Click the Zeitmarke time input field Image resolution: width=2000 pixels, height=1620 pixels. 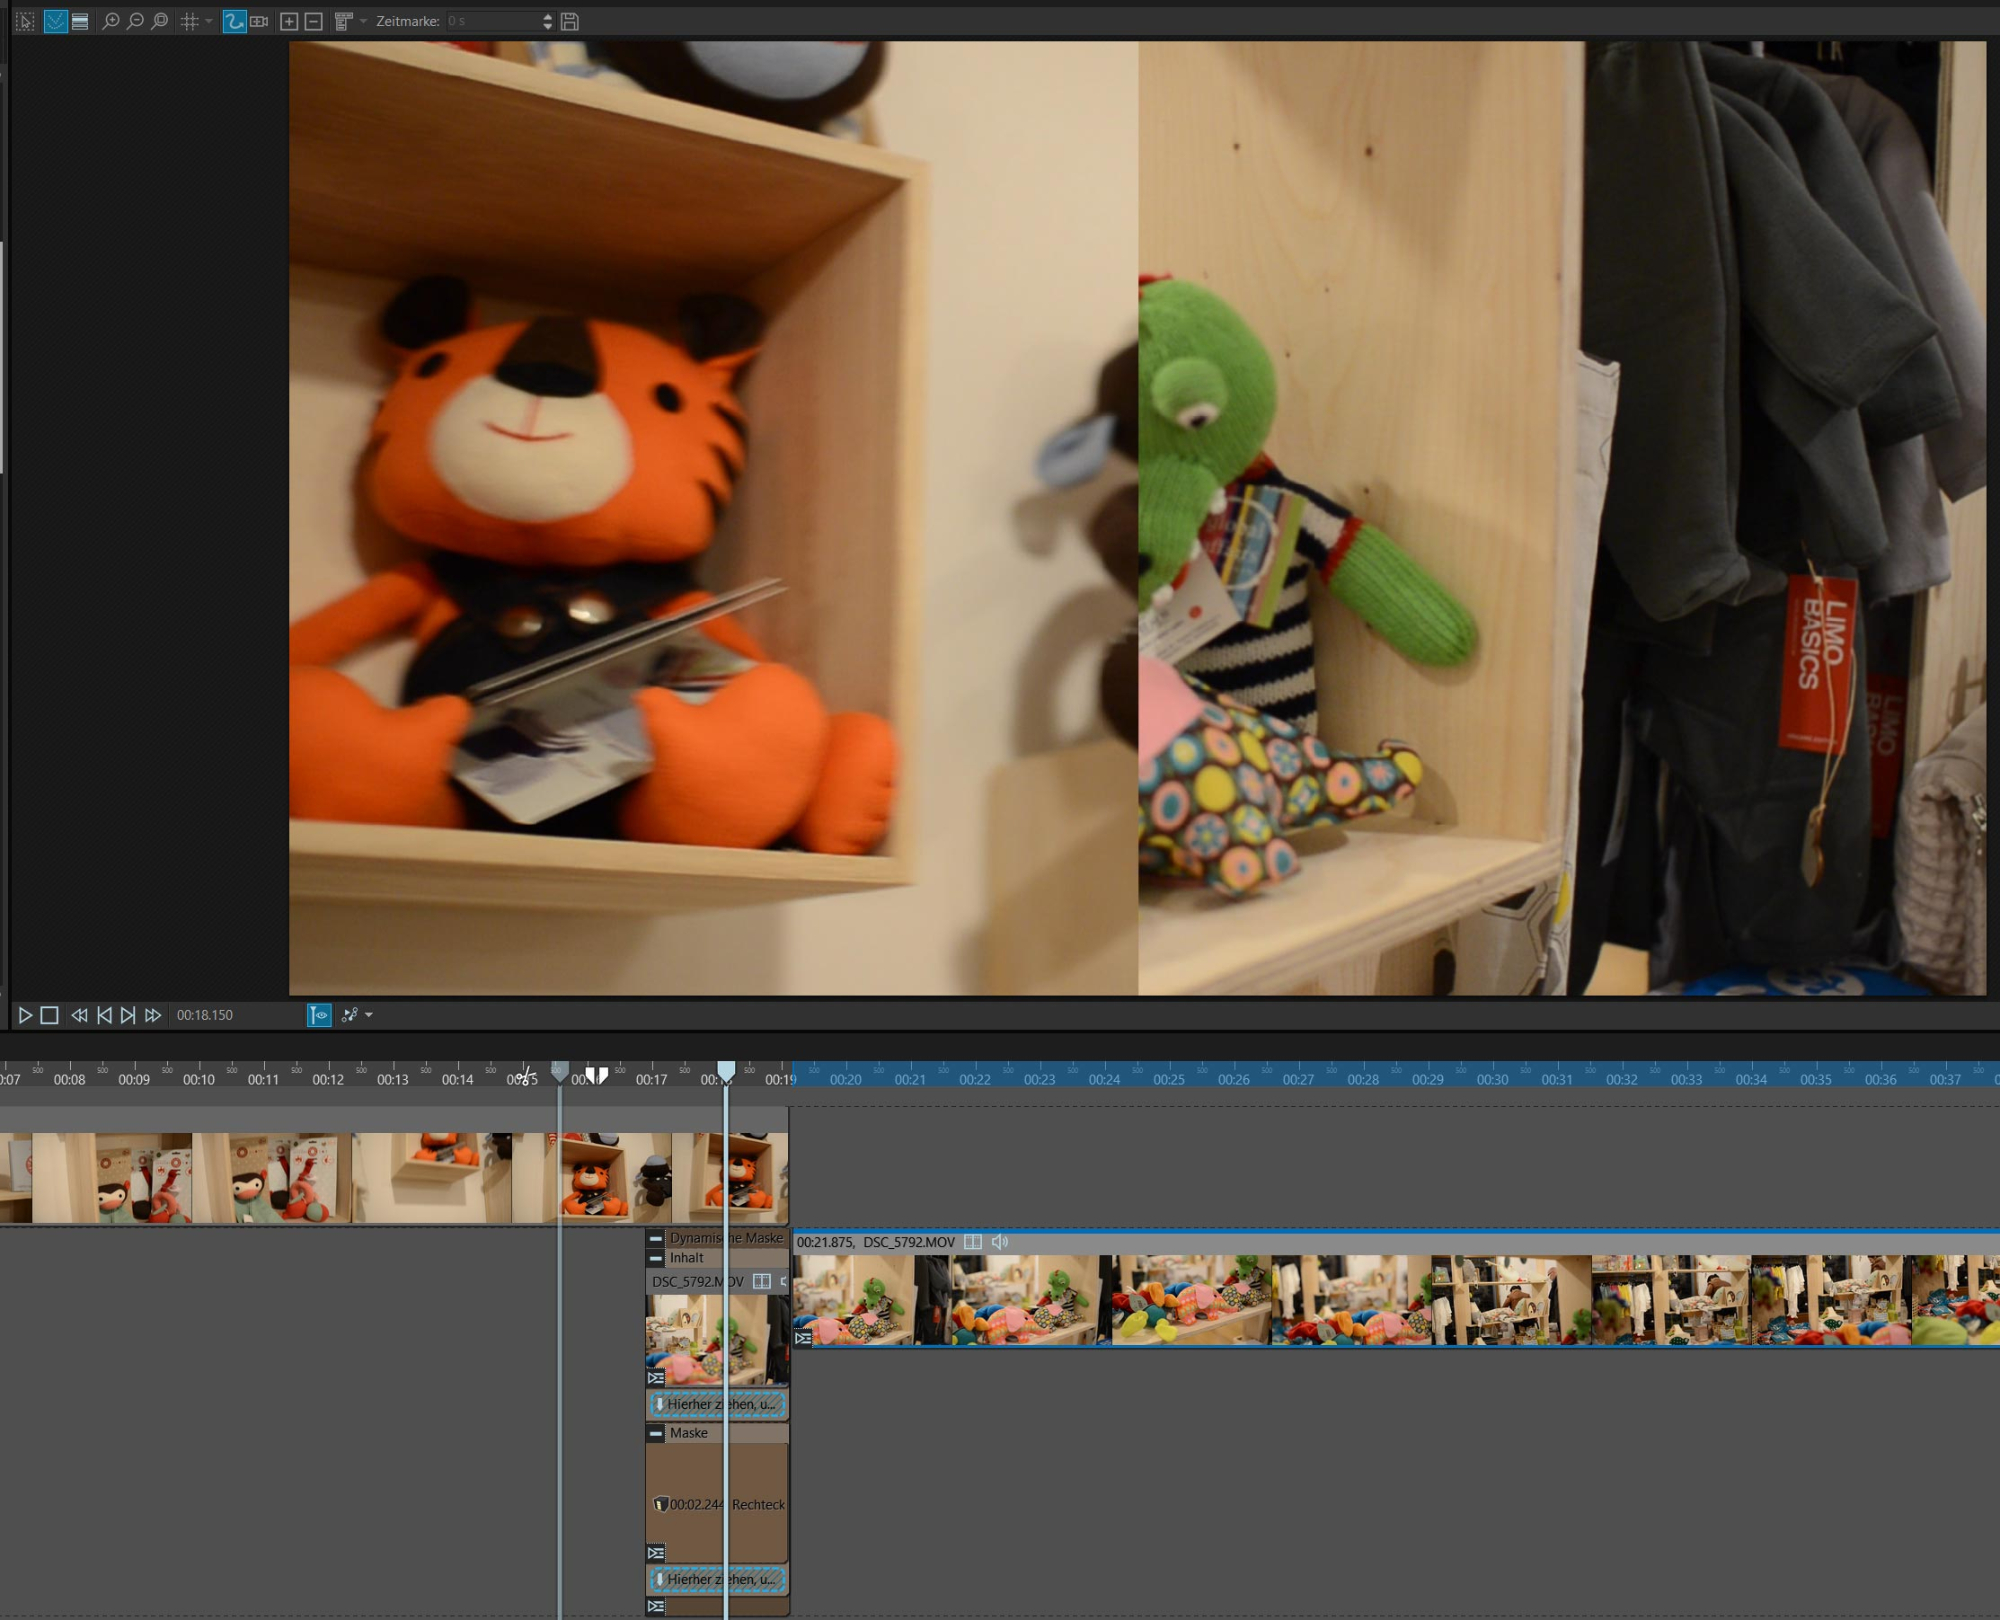pyautogui.click(x=493, y=21)
